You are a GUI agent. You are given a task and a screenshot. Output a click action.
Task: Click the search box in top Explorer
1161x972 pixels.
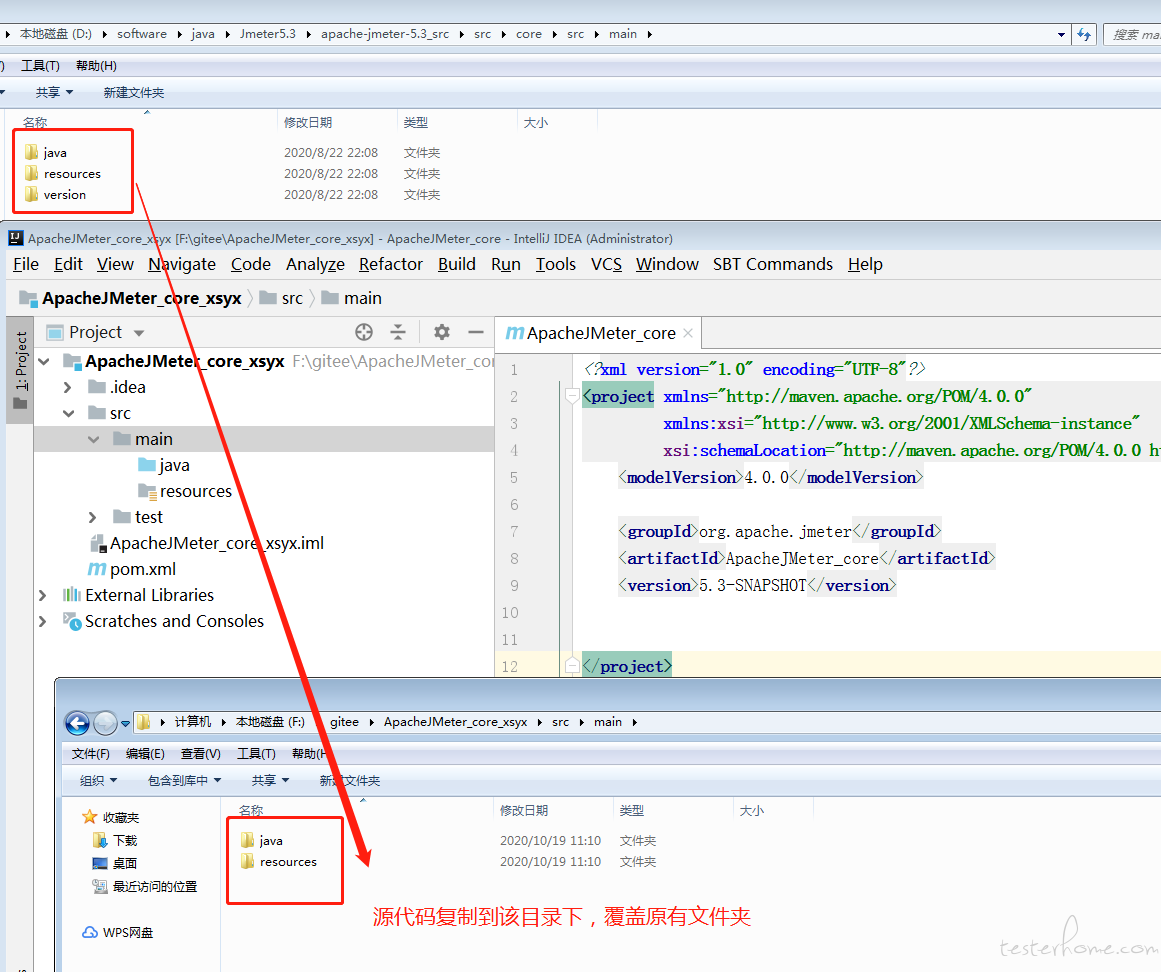pos(1134,34)
